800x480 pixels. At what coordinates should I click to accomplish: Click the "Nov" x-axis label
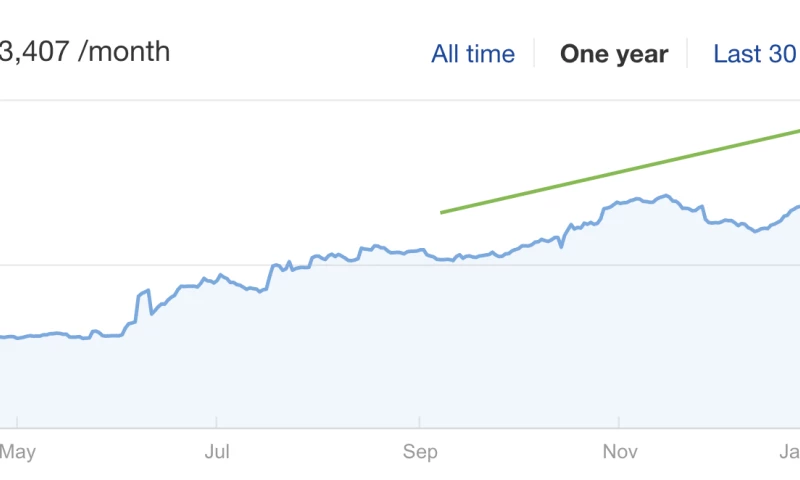click(621, 453)
